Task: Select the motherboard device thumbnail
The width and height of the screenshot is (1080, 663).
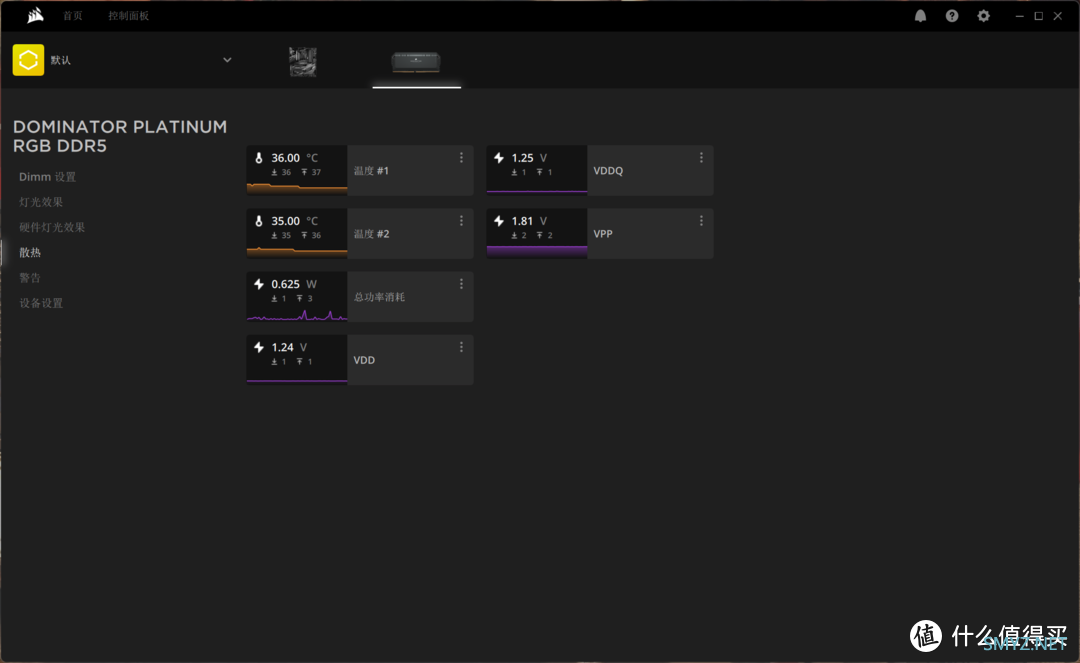Action: (303, 62)
